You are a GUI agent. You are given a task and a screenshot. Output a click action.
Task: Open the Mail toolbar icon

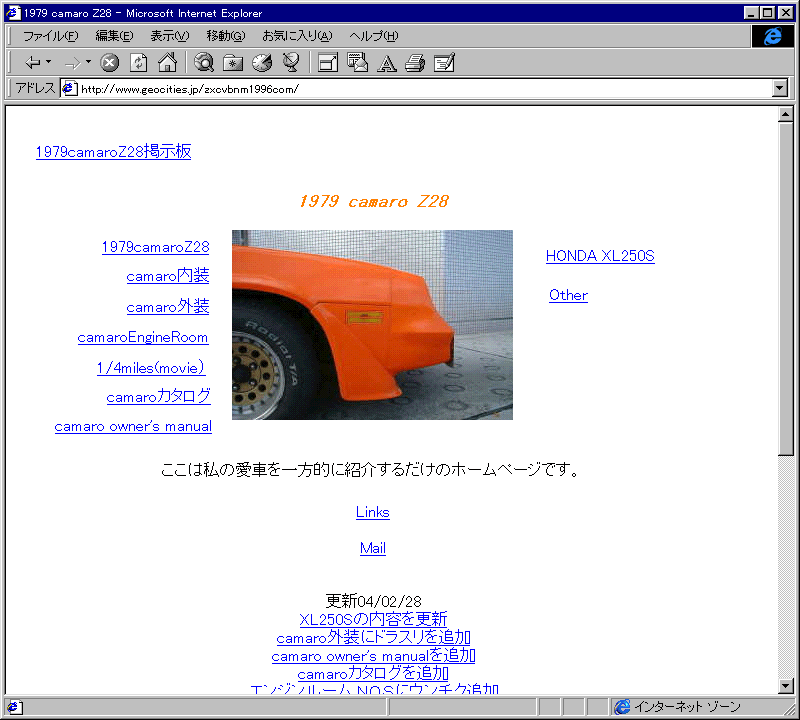point(357,63)
